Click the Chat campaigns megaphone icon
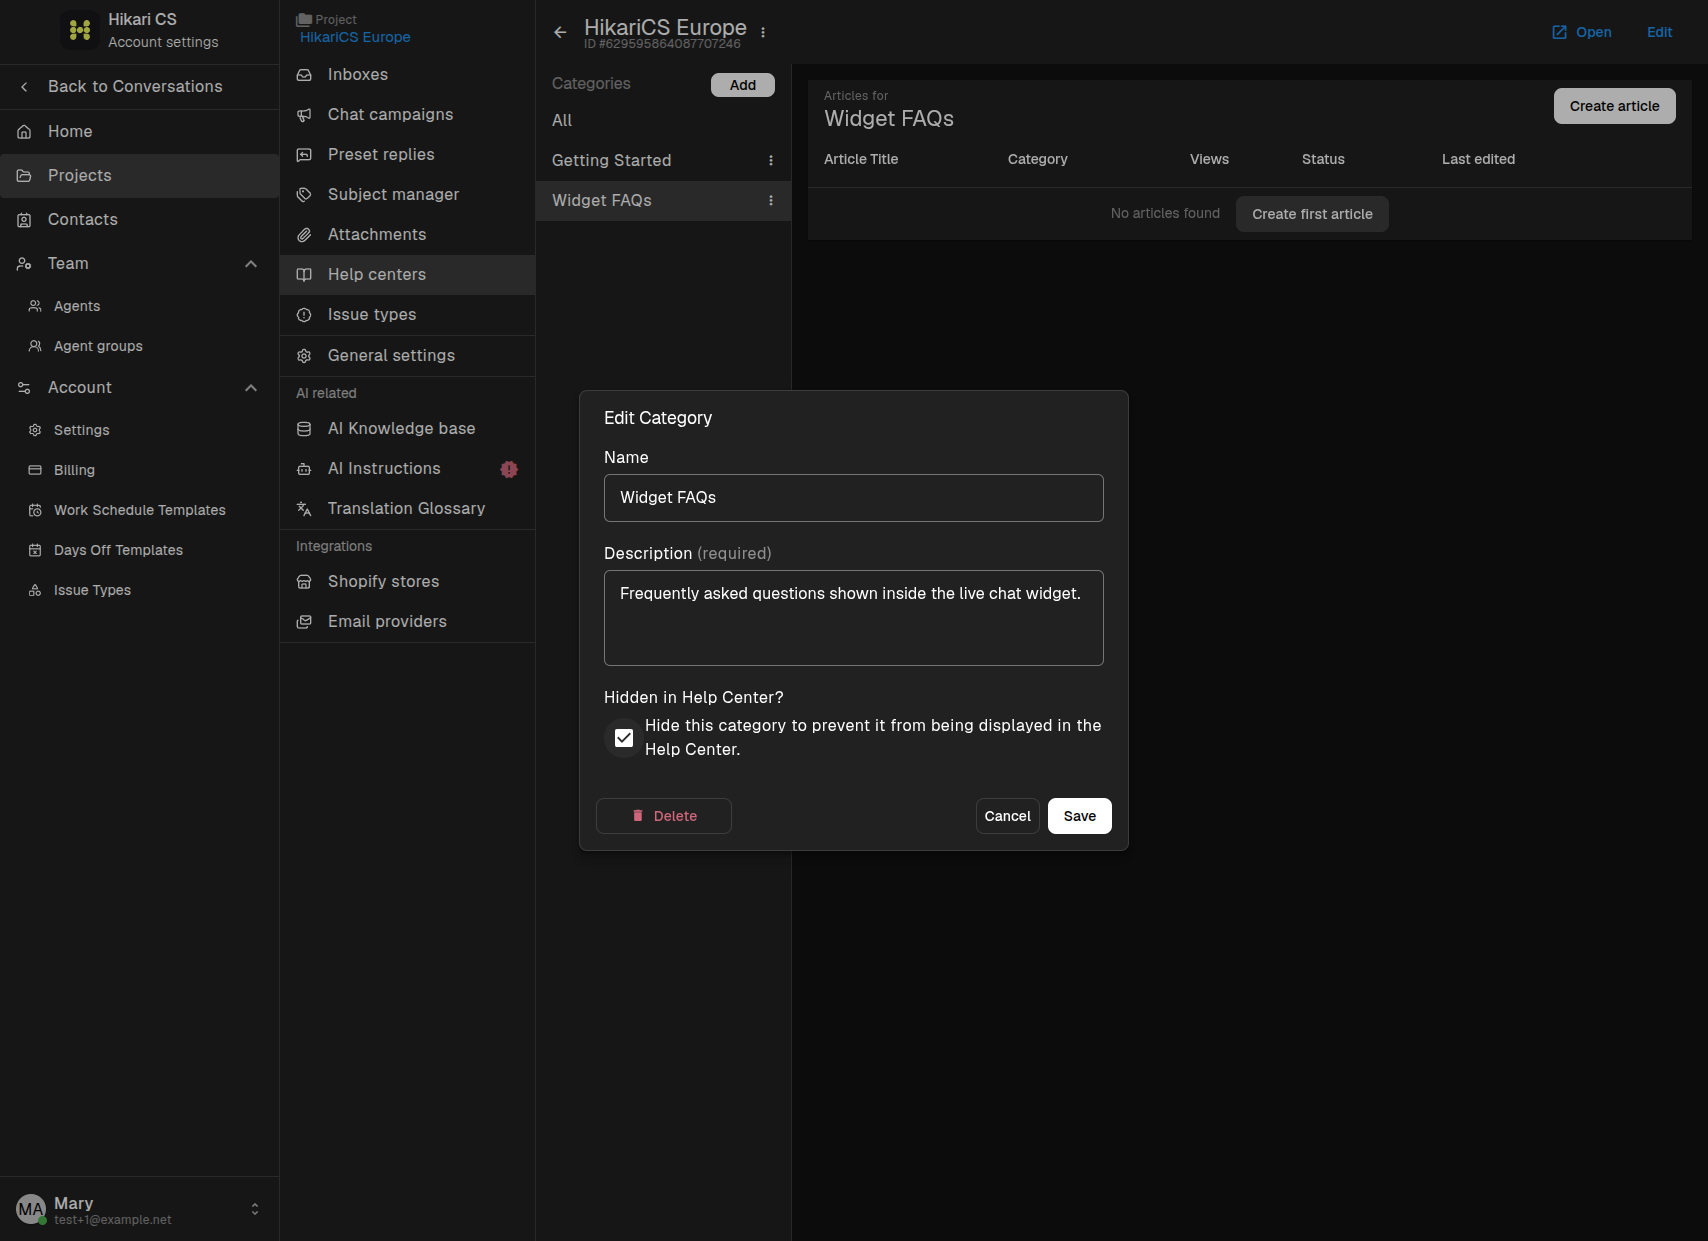Viewport: 1708px width, 1241px height. [304, 115]
